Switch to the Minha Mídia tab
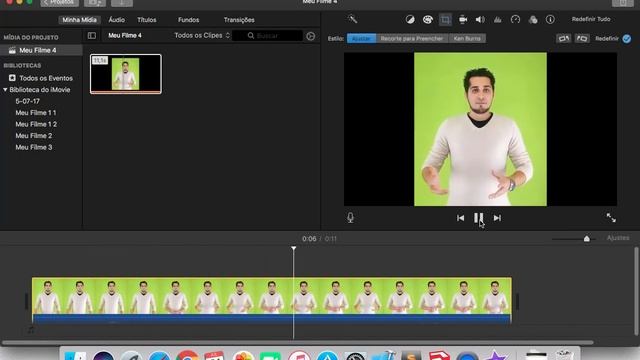 80,20
